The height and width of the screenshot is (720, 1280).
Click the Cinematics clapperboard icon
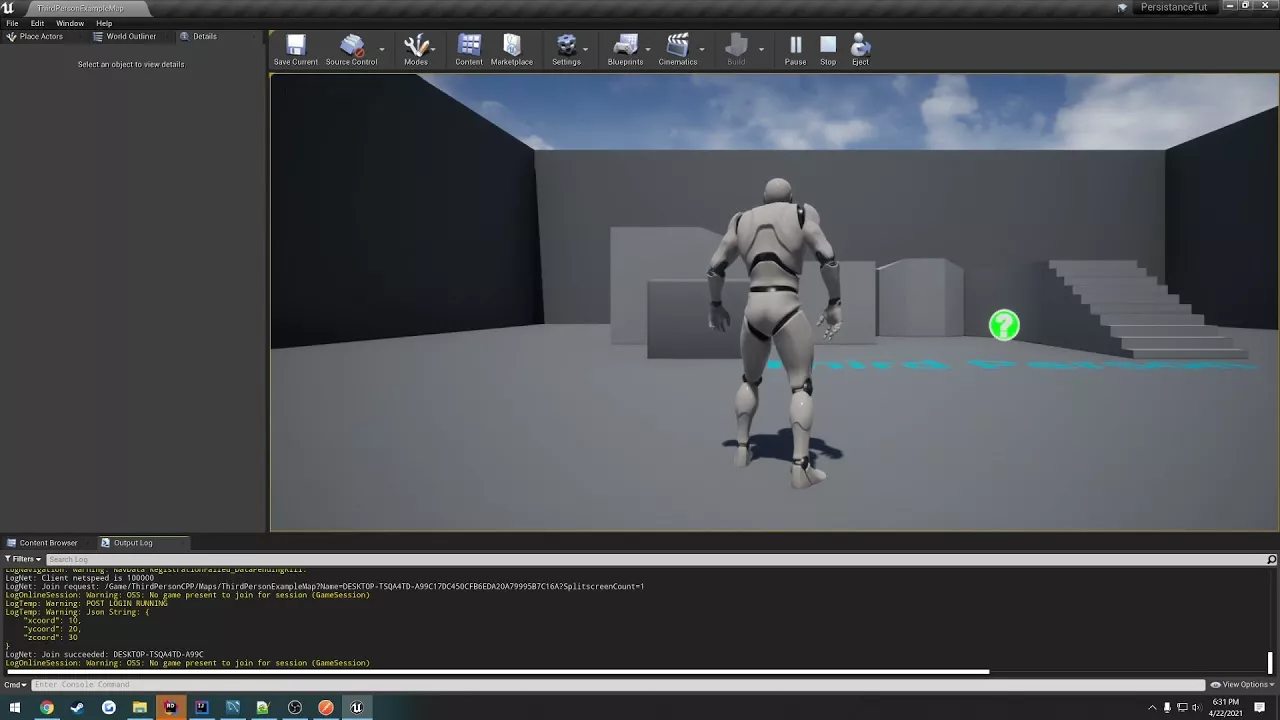(677, 47)
